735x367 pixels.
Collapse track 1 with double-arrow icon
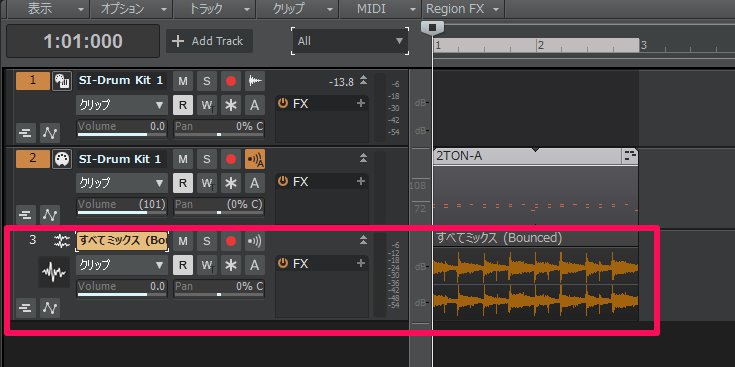click(363, 81)
